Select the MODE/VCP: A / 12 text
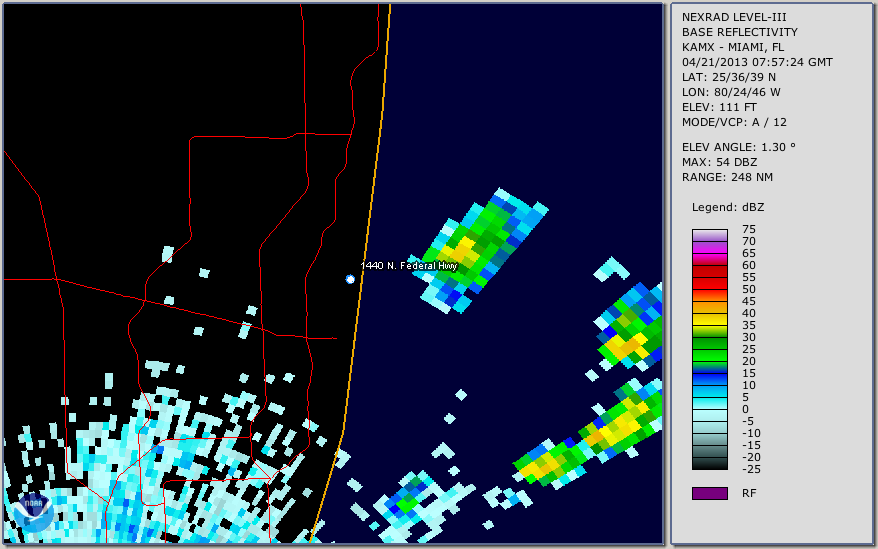The width and height of the screenshot is (878, 549). (734, 122)
